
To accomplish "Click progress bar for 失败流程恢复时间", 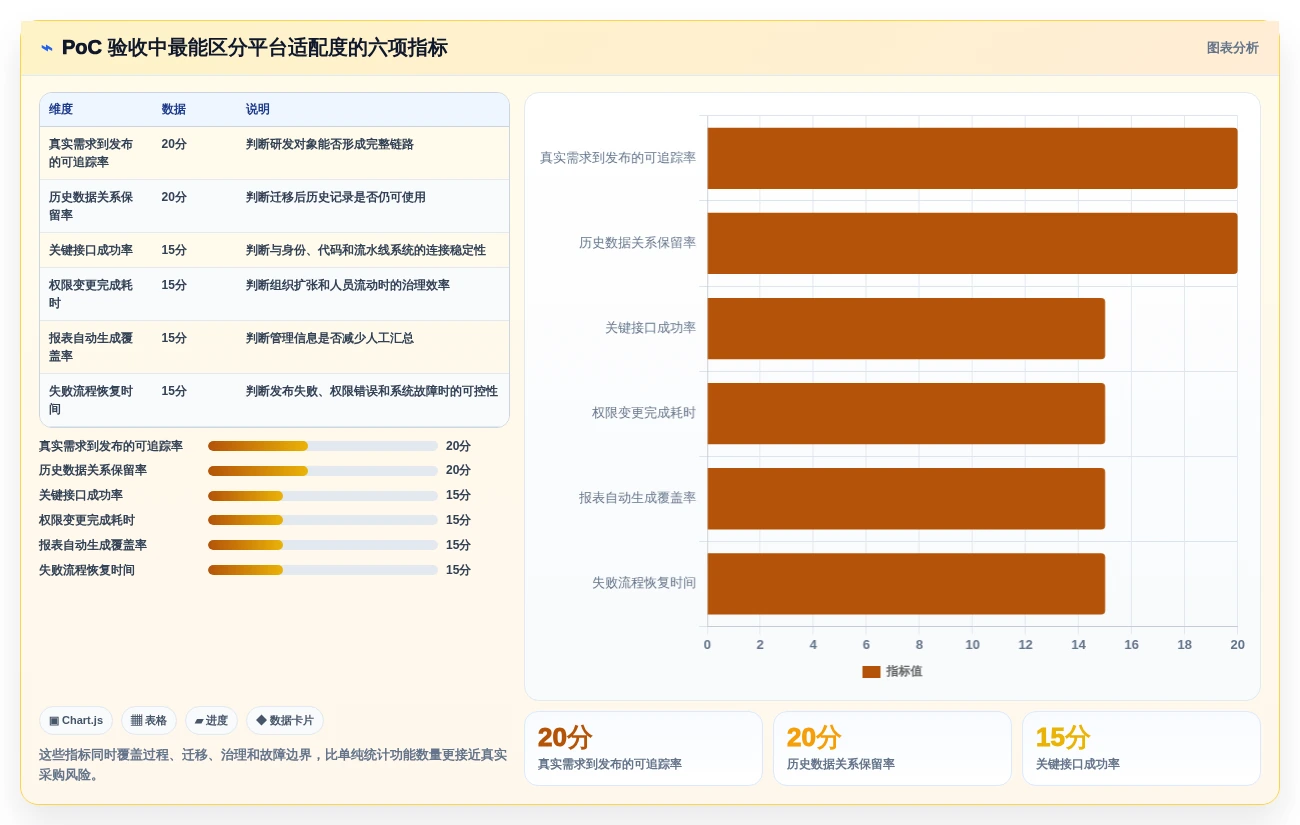I will [x=323, y=570].
